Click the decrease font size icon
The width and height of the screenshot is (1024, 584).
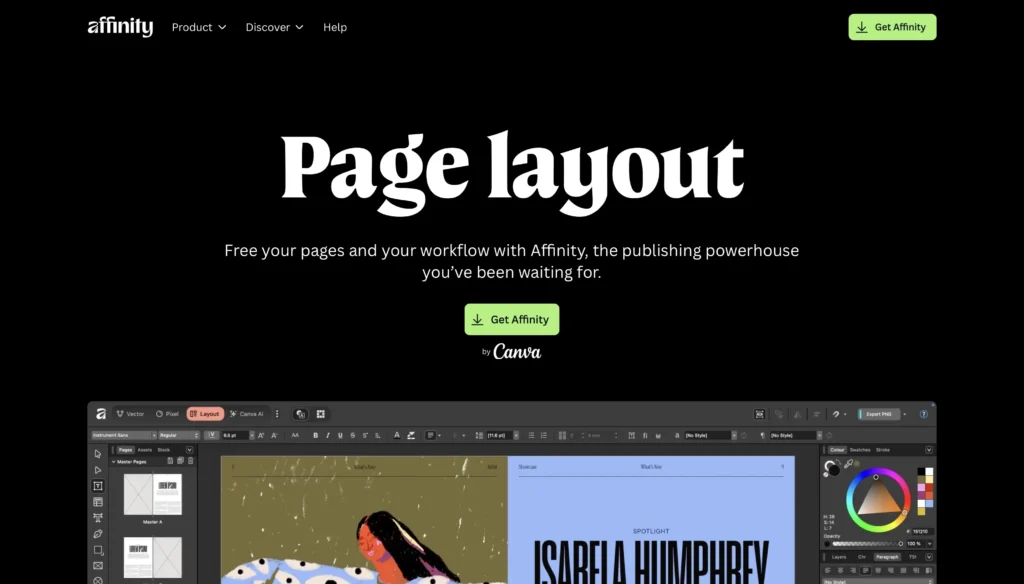click(274, 435)
